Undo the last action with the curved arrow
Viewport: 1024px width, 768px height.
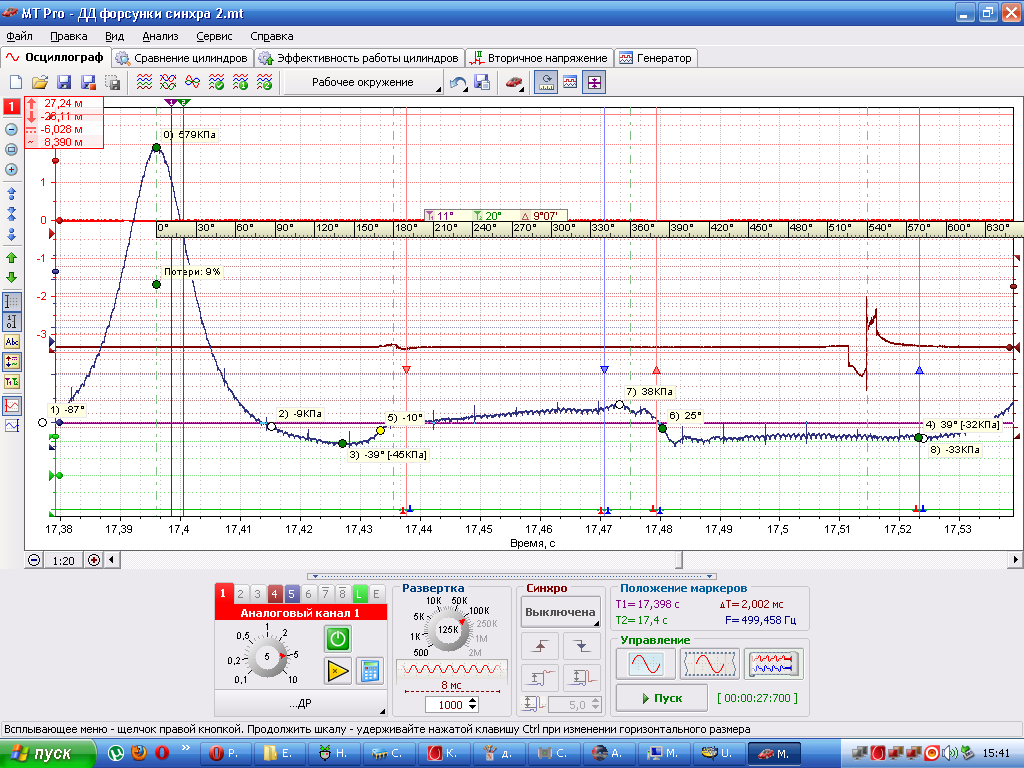click(458, 83)
